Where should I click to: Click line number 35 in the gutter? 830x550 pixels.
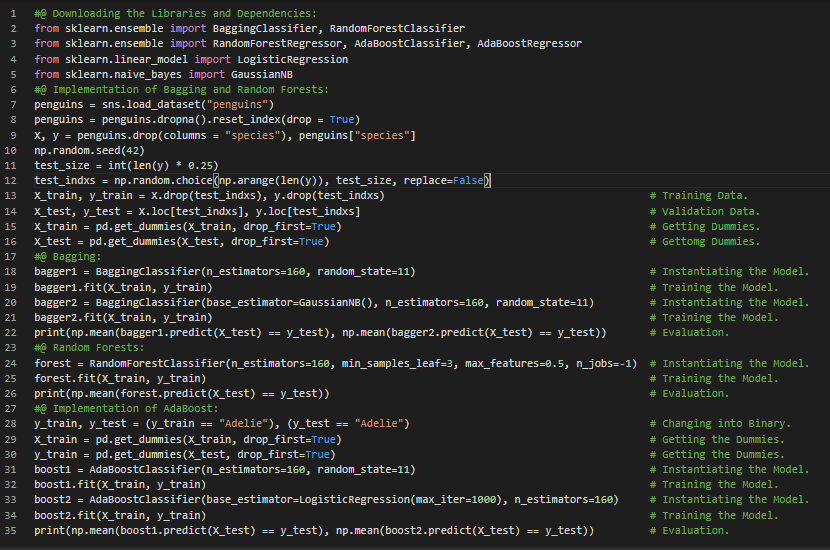coord(13,530)
